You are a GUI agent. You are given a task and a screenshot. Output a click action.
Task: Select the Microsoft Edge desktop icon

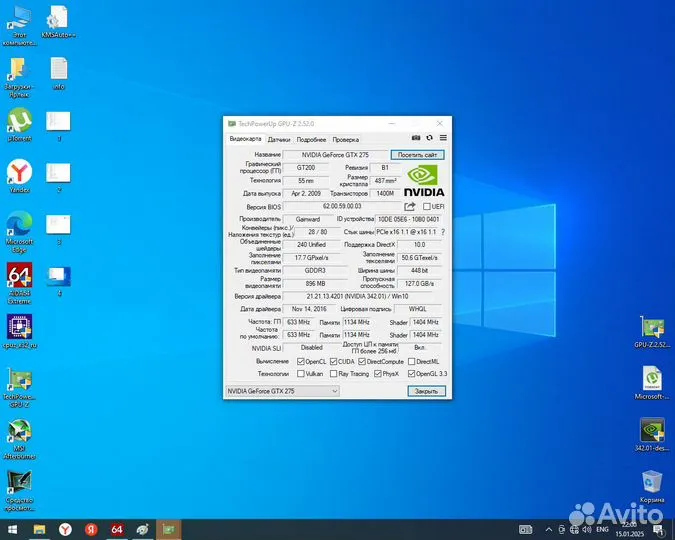(19, 232)
